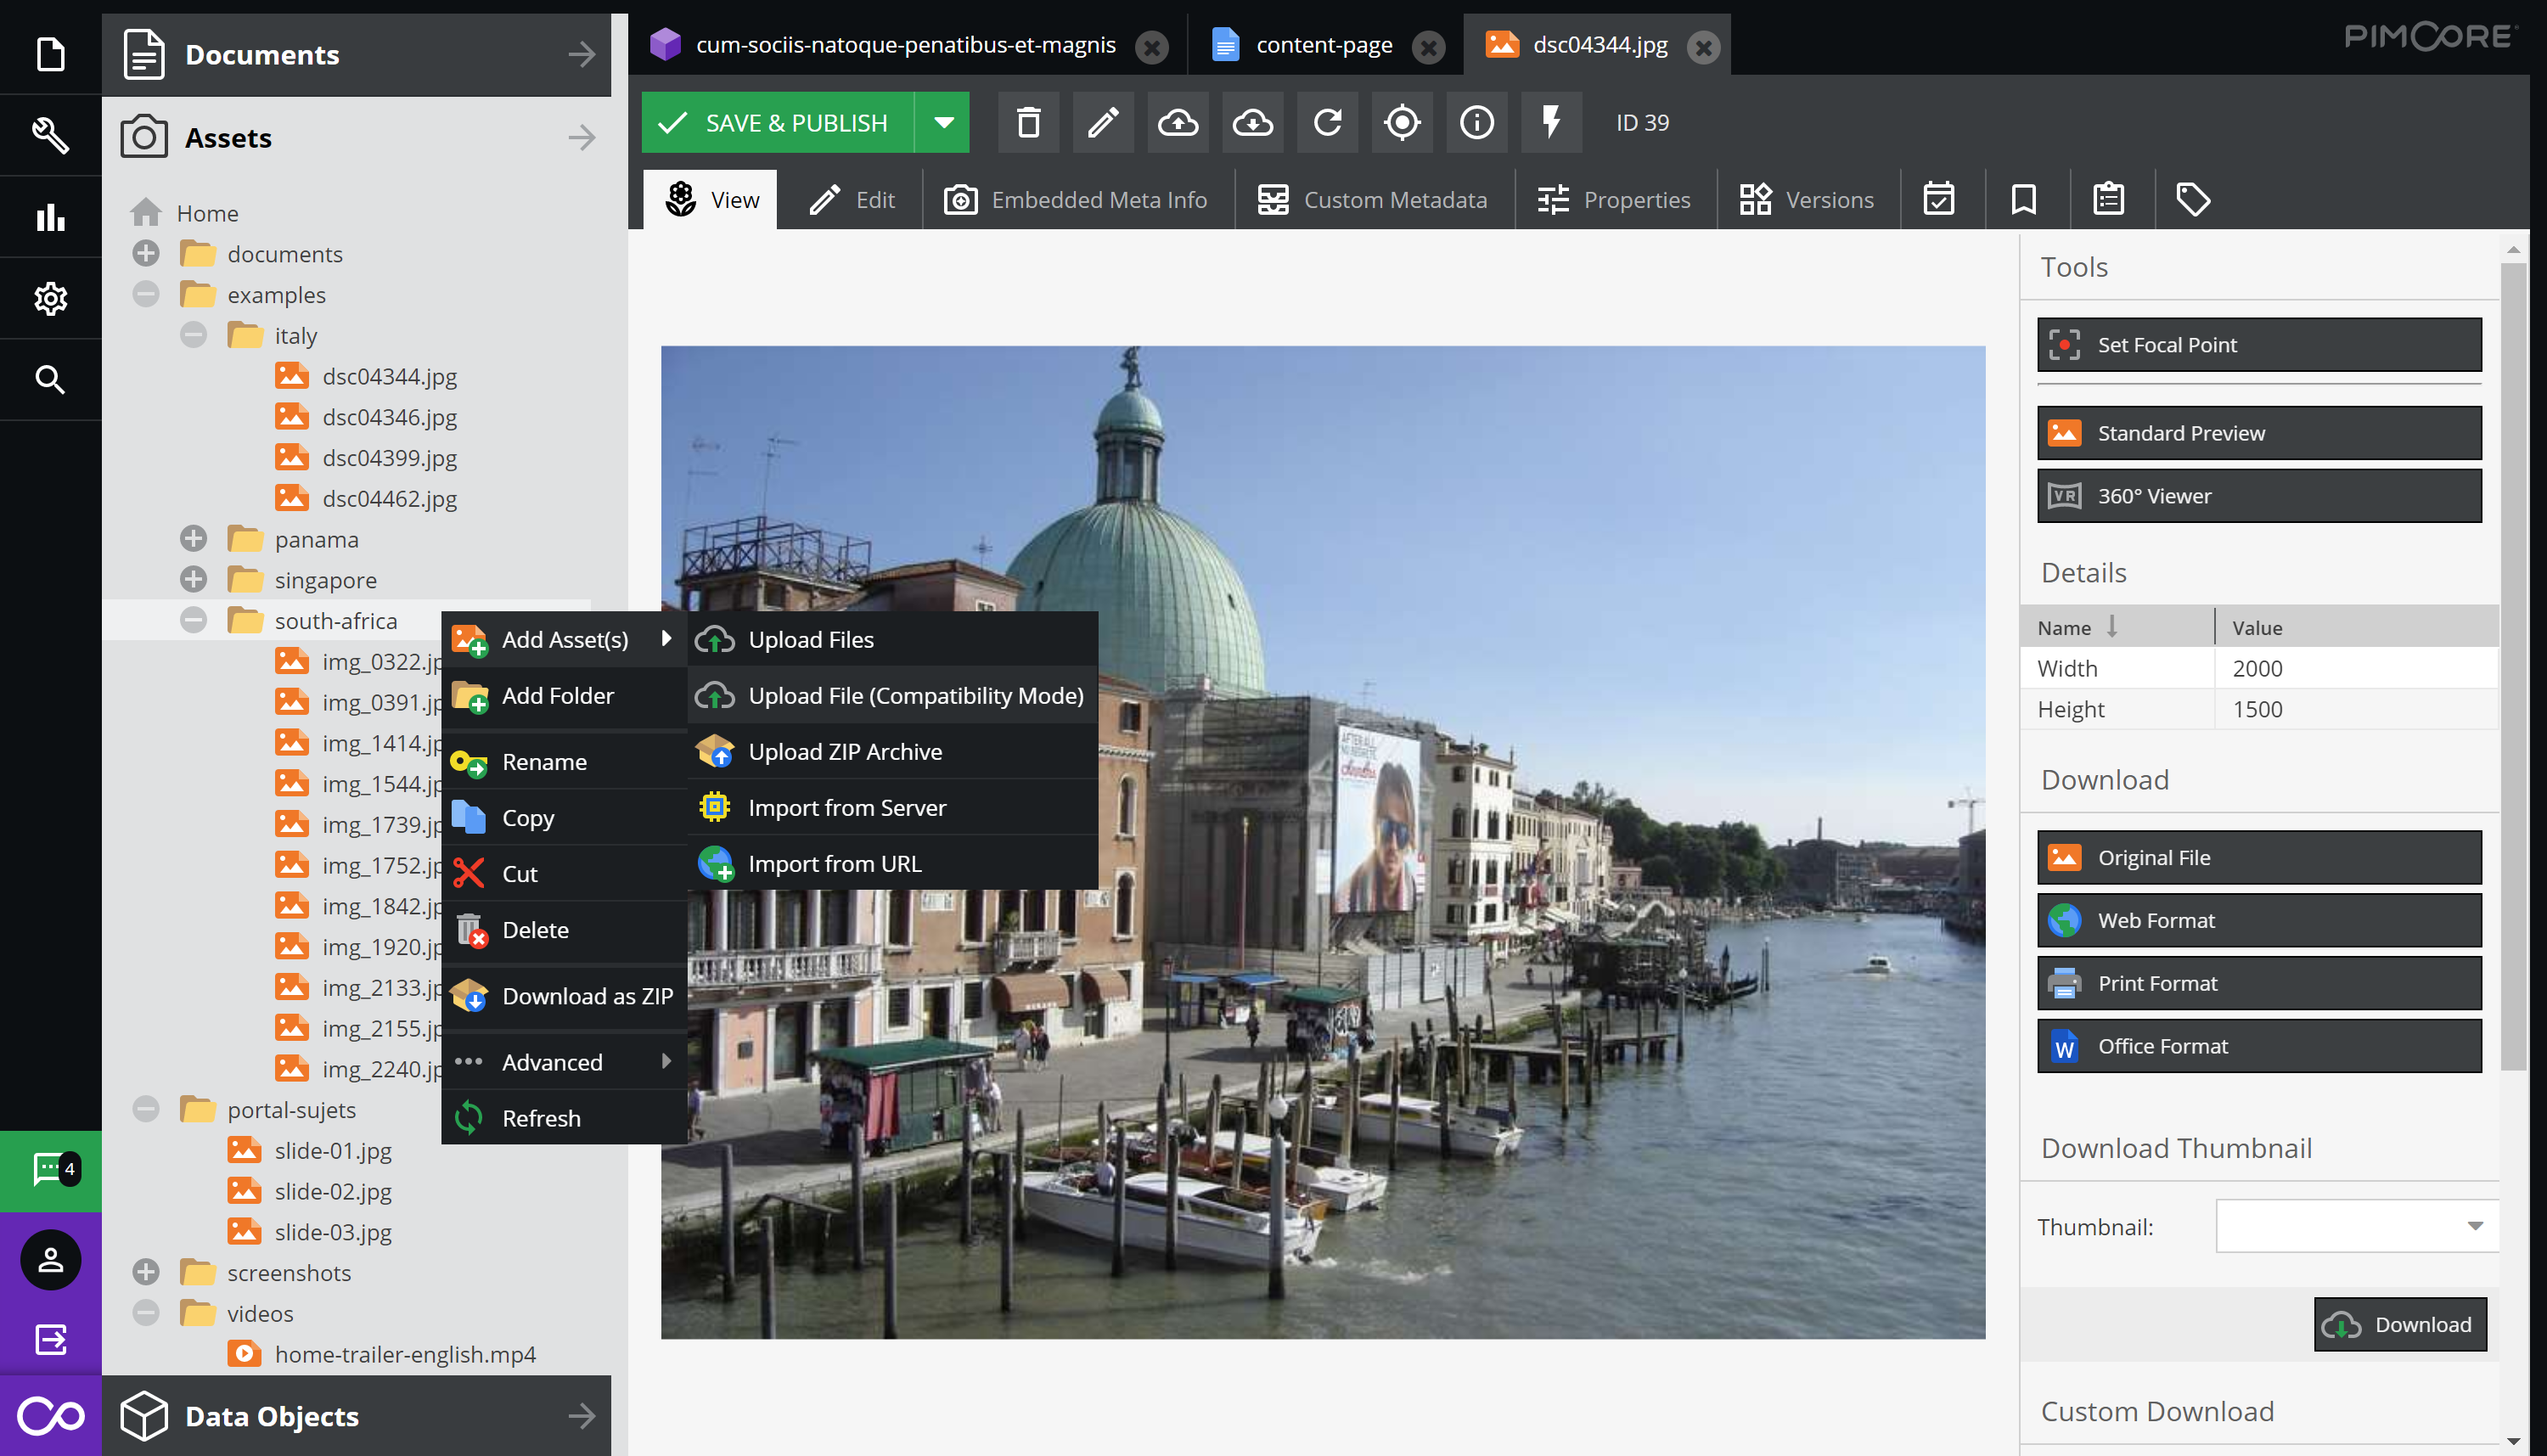Image resolution: width=2547 pixels, height=1456 pixels.
Task: Open Standard Preview for asset
Action: coord(2260,432)
